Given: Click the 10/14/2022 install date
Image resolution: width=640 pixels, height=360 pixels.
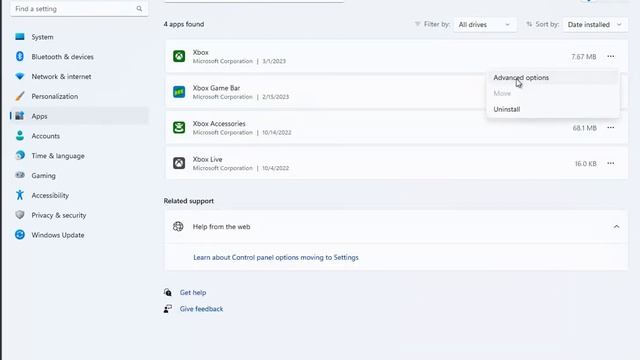Looking at the screenshot, I should point(277,133).
